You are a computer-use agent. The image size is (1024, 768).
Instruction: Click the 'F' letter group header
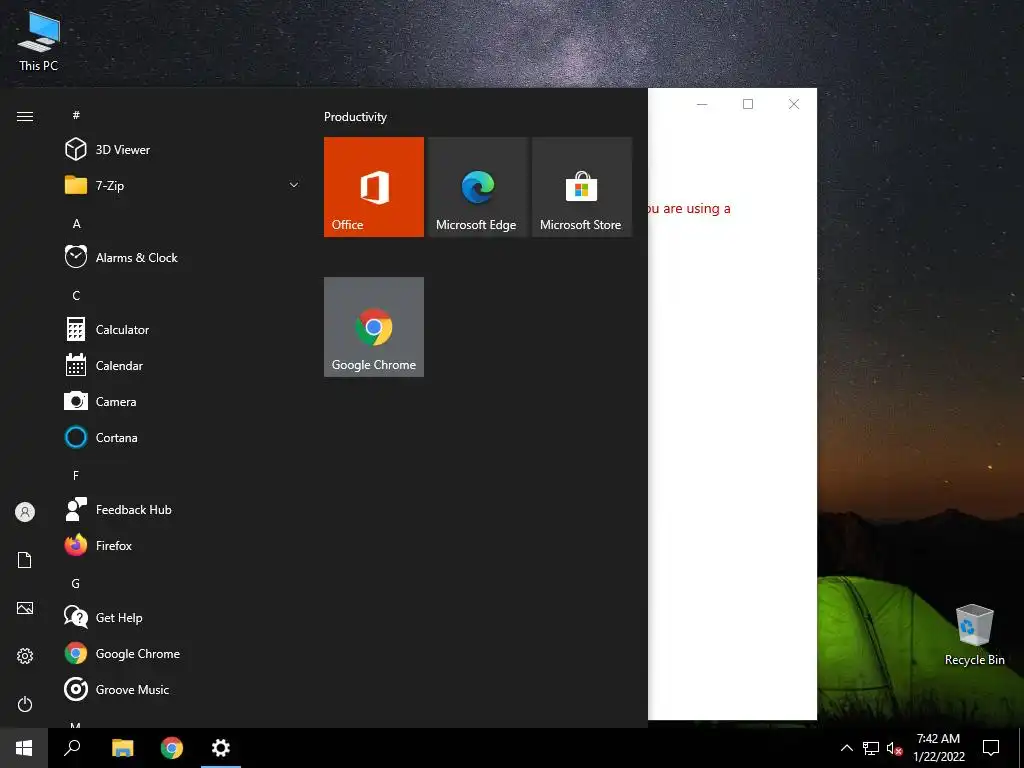tap(76, 475)
